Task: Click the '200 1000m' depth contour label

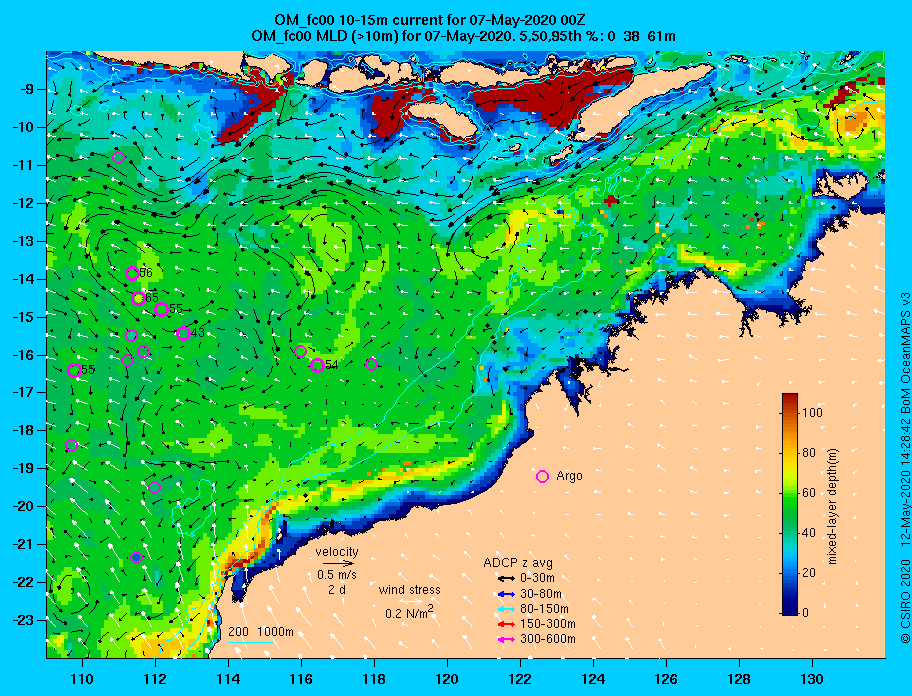Action: [x=261, y=632]
